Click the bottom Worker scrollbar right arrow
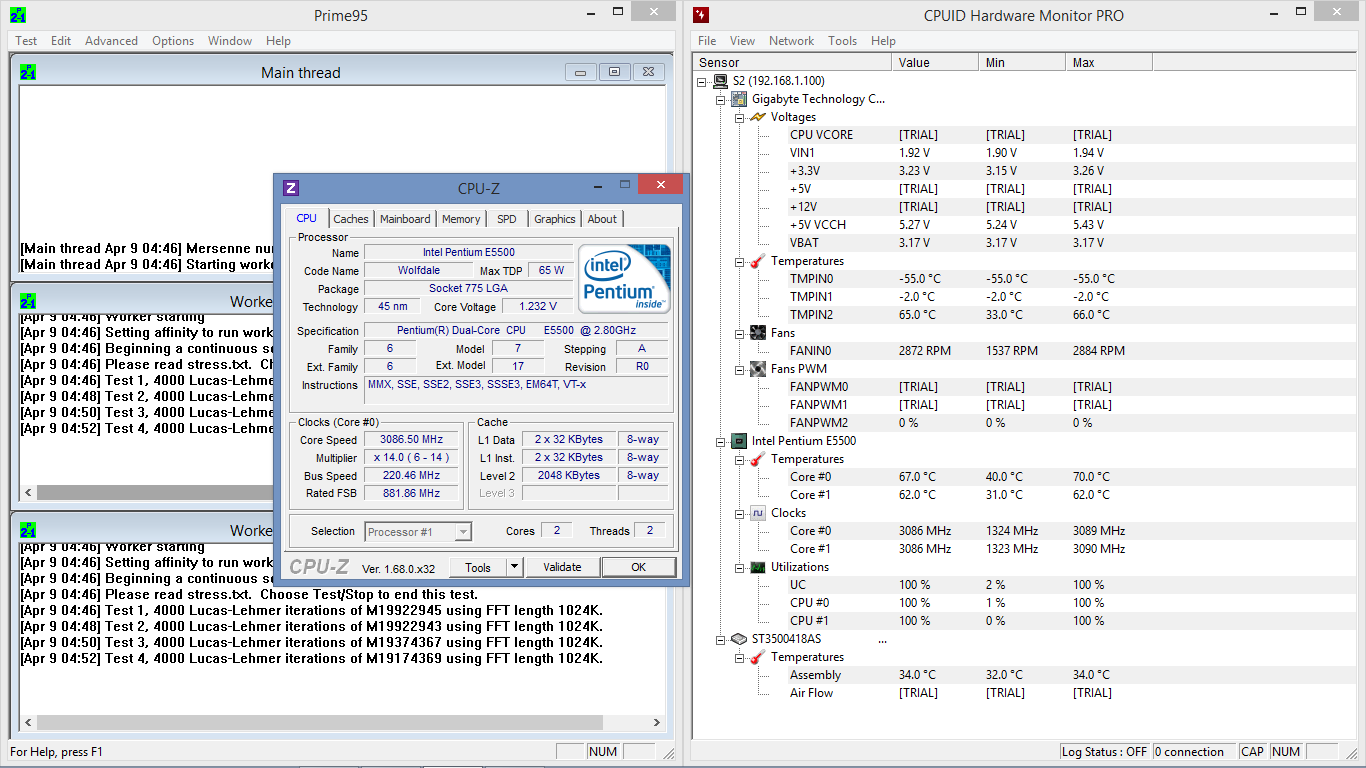This screenshot has width=1366, height=768. [x=657, y=722]
